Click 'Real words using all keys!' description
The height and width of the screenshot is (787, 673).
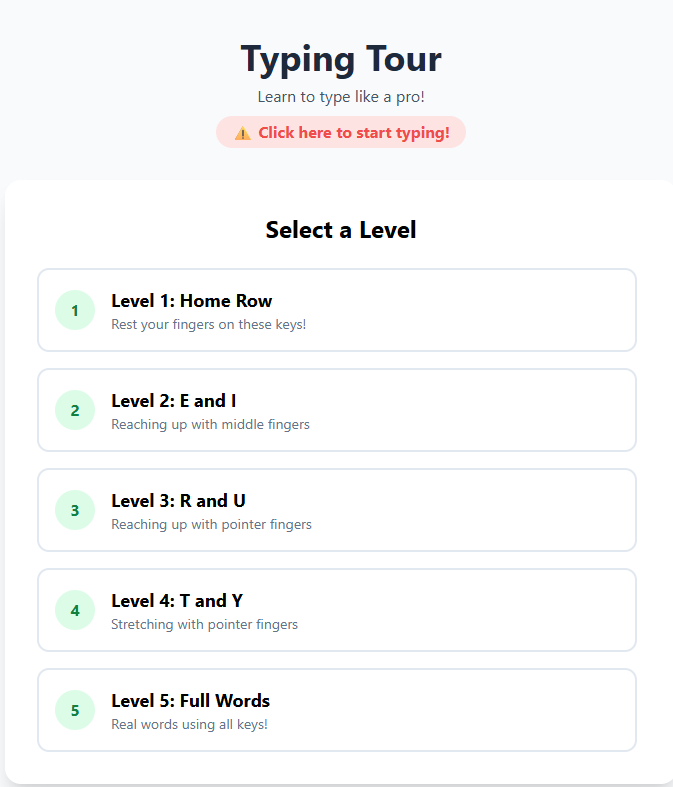(x=189, y=725)
